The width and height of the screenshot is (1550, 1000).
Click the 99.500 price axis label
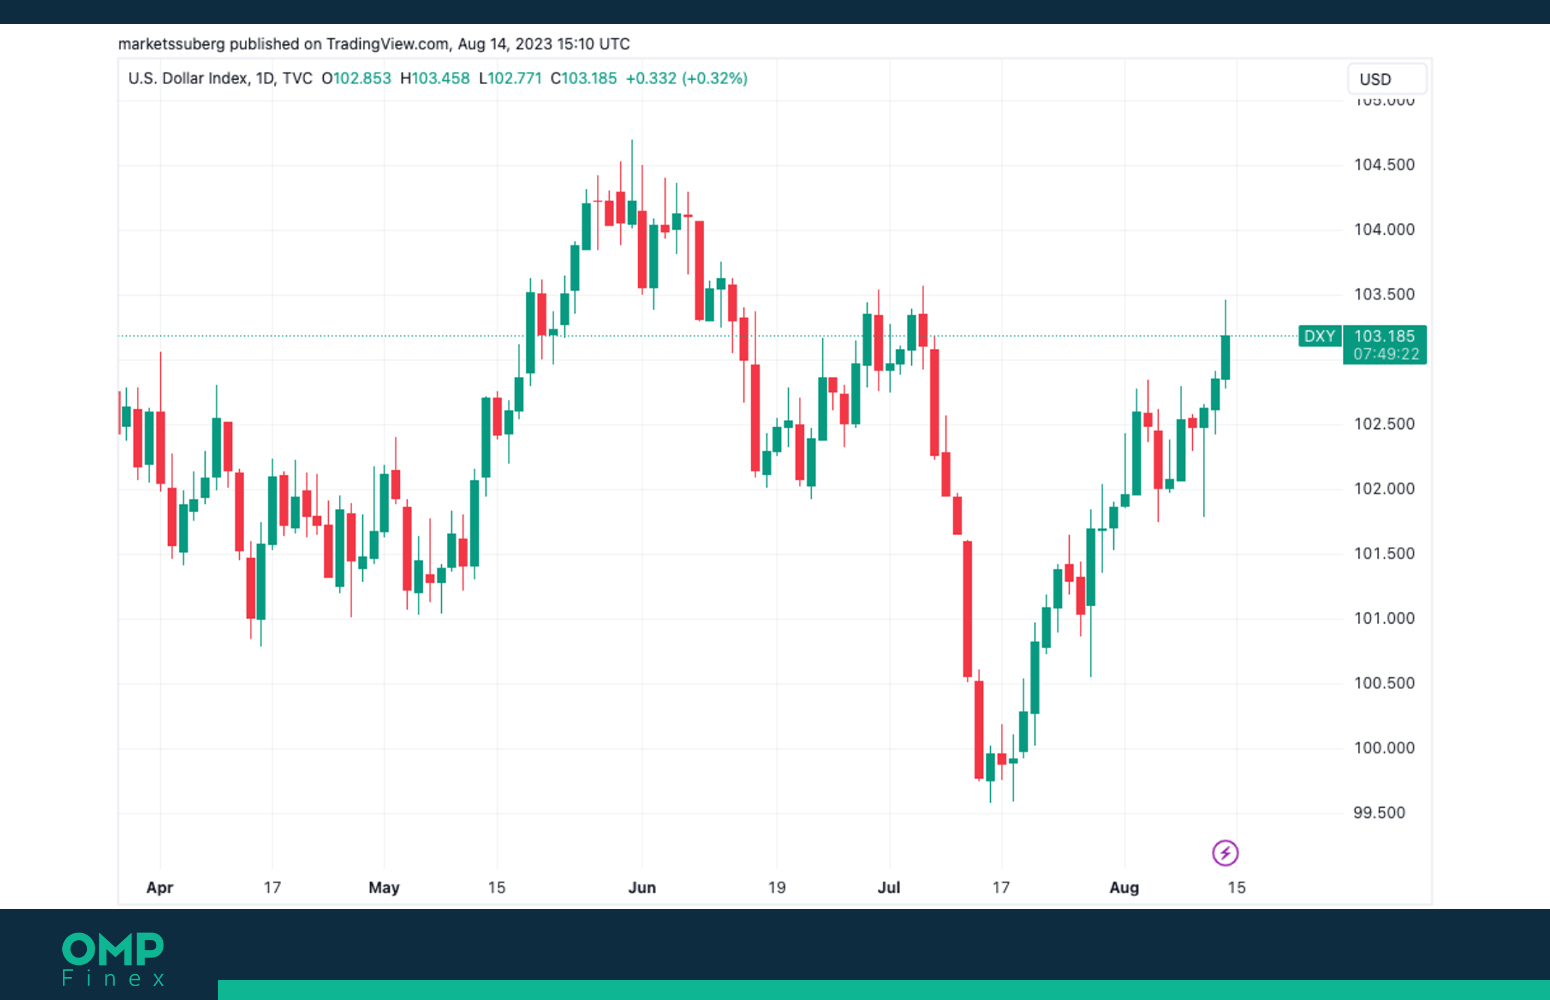coord(1379,813)
